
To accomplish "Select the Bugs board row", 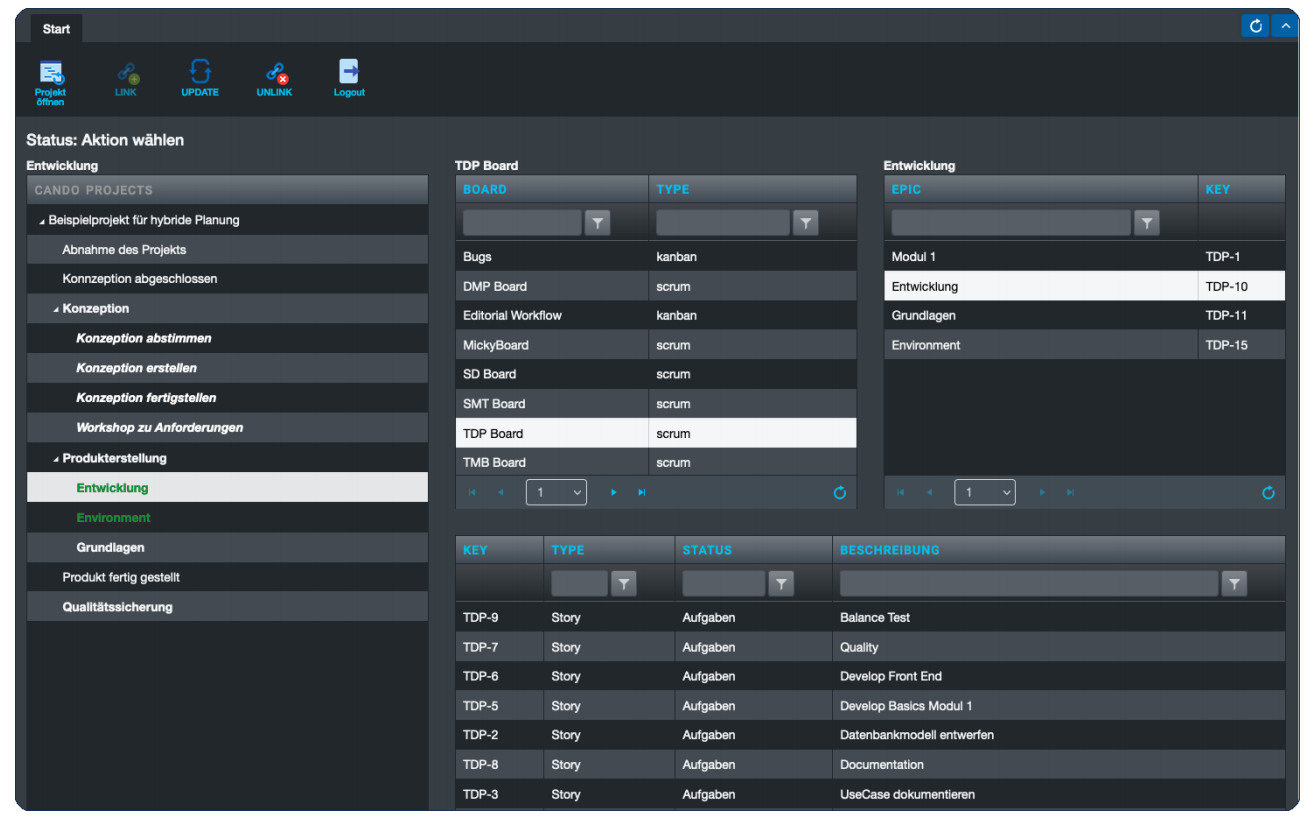I will pos(656,257).
